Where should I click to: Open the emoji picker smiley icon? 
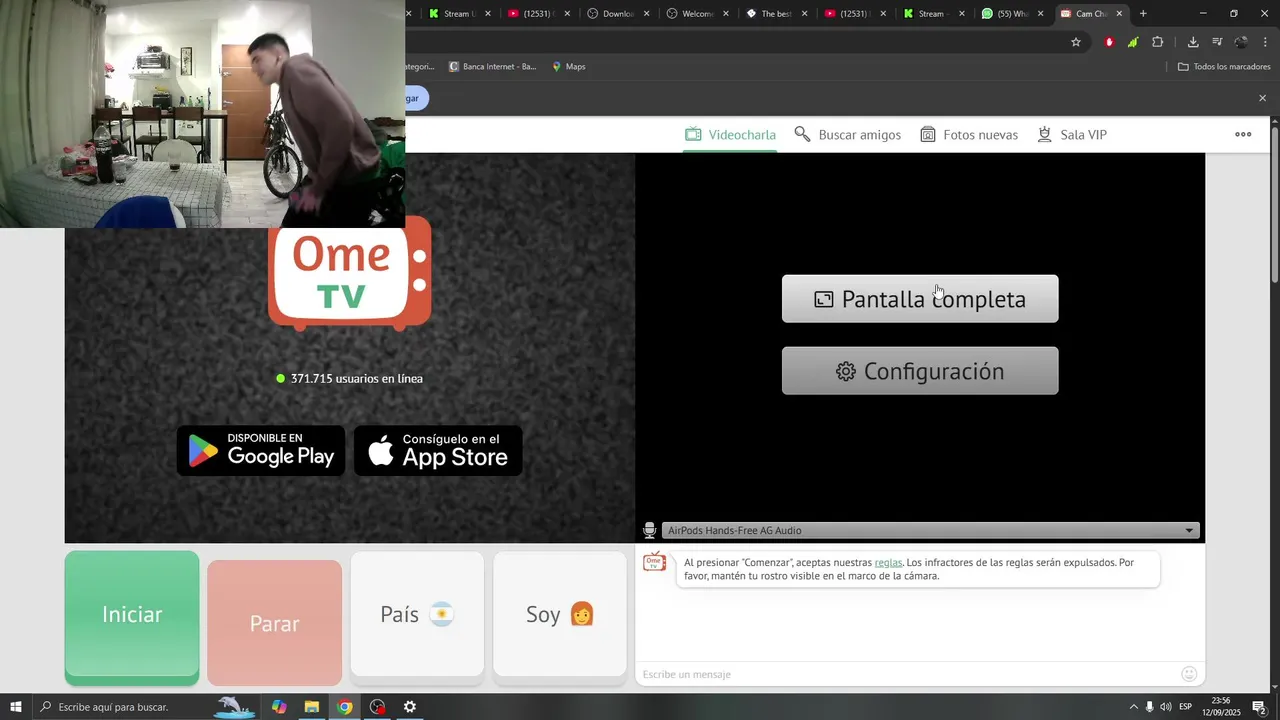1189,674
